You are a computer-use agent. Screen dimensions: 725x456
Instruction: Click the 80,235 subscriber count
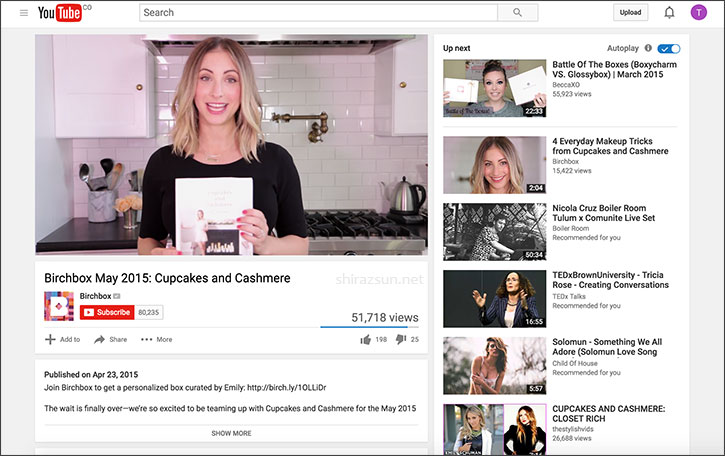[148, 312]
